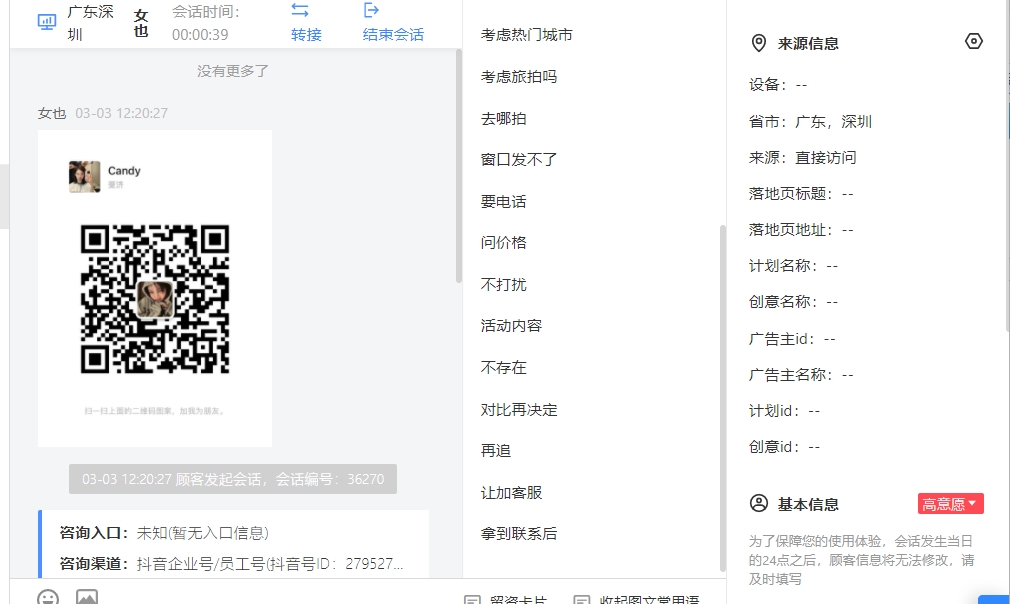This screenshot has height=604, width=1010.
Task: Click the 设备 source info row
Action: (777, 85)
